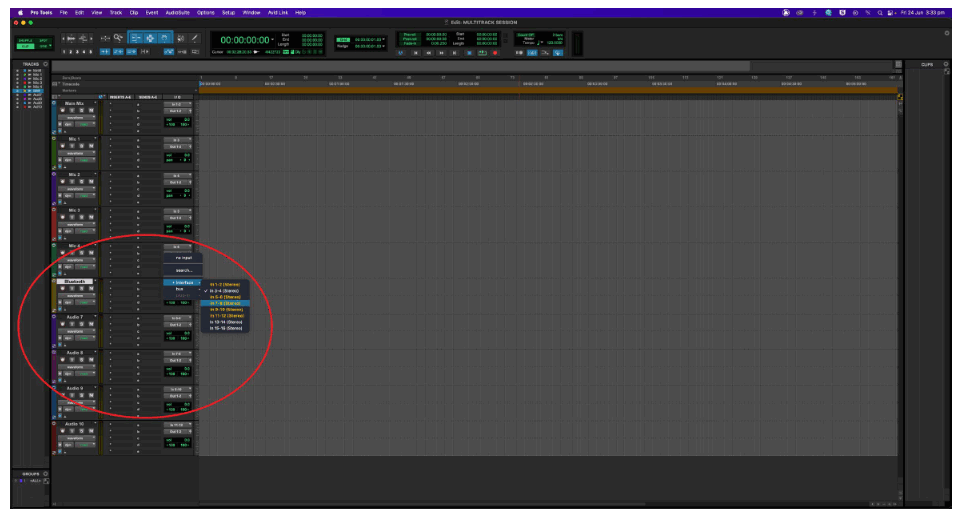Open Audio 7 track view waveform selector
Viewport: 958px width, 518px height.
(77, 331)
